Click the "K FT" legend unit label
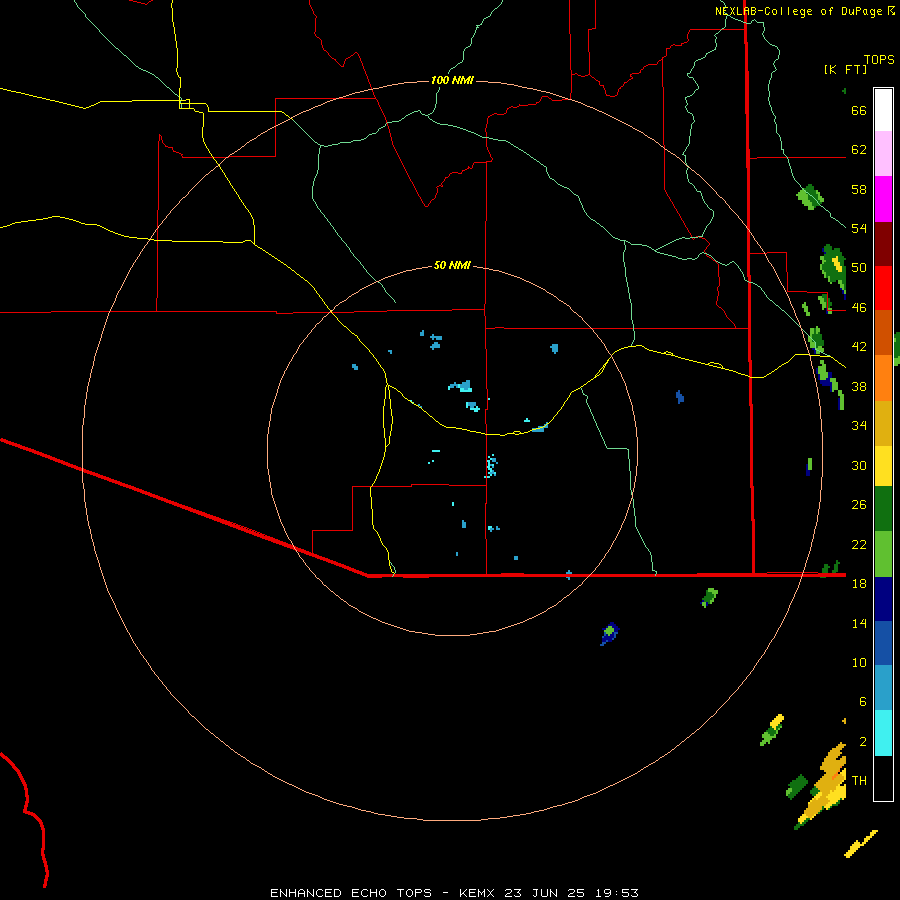 [x=845, y=70]
